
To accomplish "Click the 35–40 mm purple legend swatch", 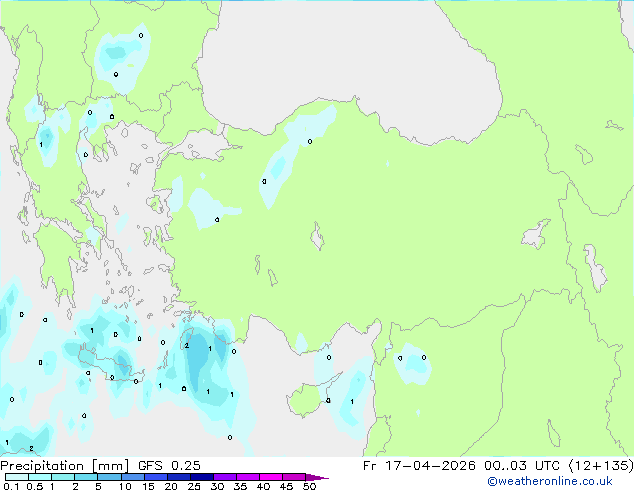I will [x=248, y=477].
